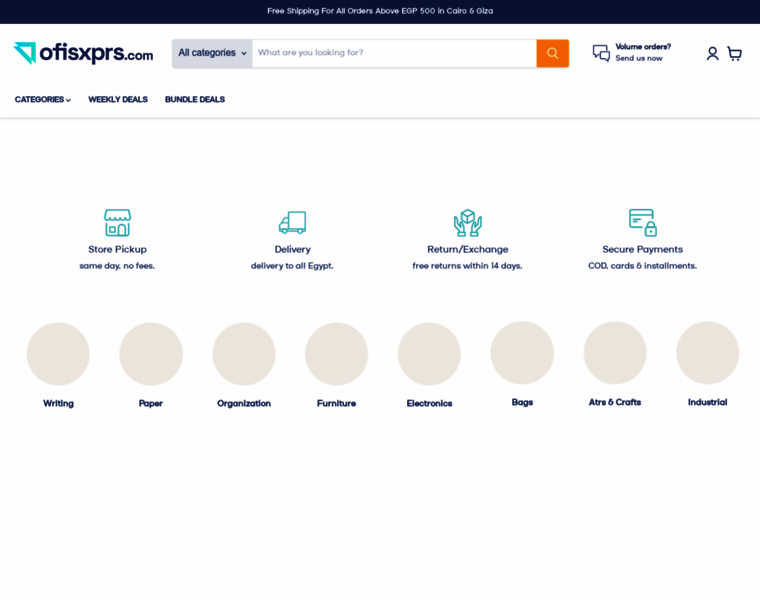This screenshot has height=600, width=760.
Task: Select the Paper category circle
Action: (151, 354)
